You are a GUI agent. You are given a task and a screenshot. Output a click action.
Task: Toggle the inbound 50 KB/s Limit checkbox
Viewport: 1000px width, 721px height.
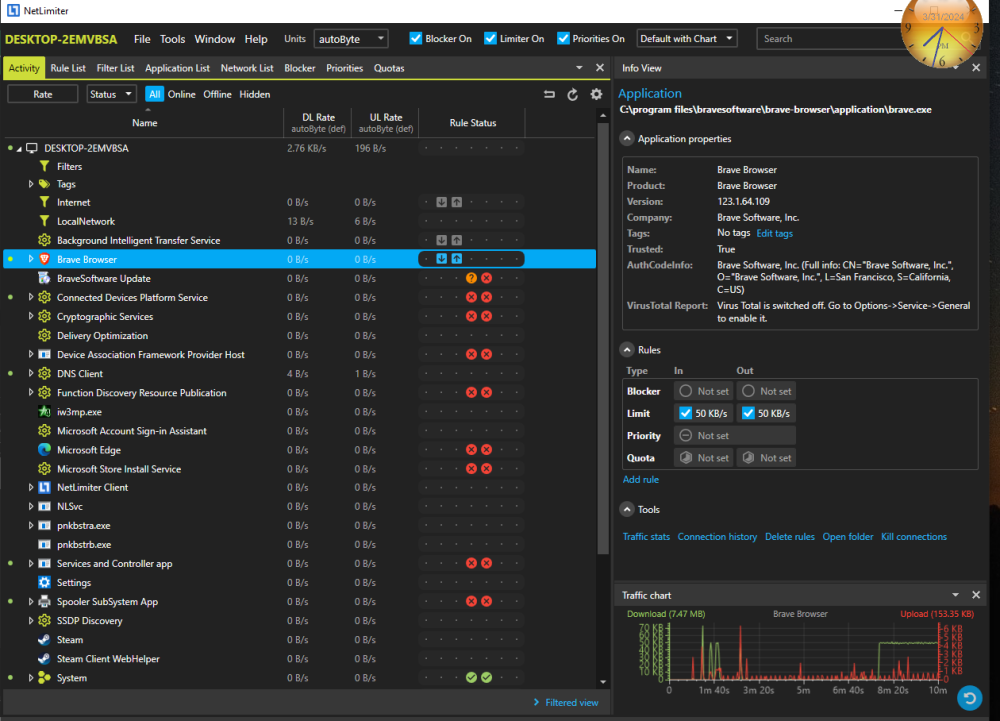(x=685, y=413)
